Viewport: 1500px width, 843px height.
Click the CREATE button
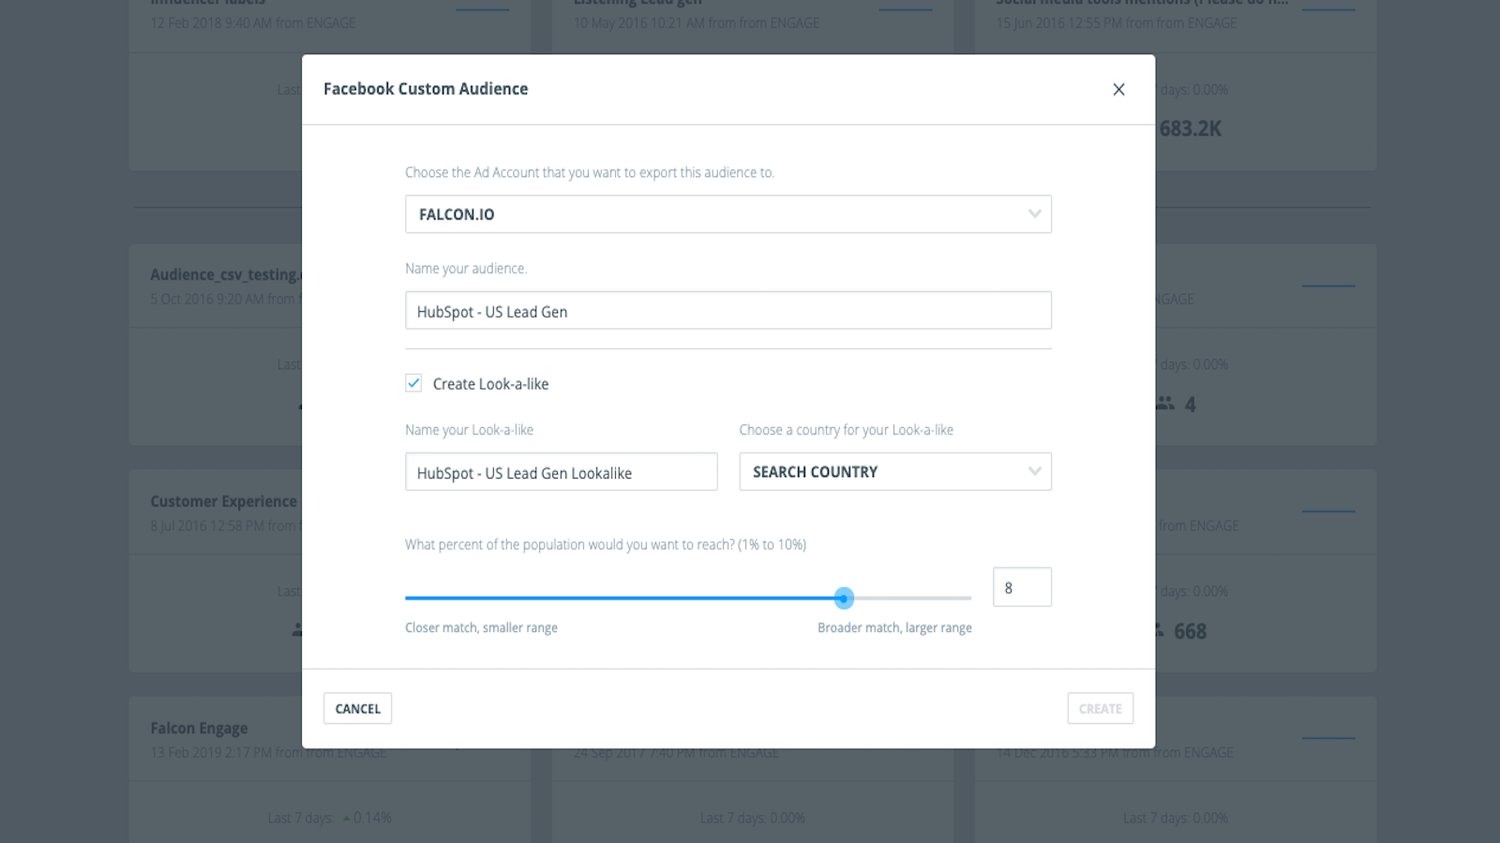click(x=1100, y=708)
